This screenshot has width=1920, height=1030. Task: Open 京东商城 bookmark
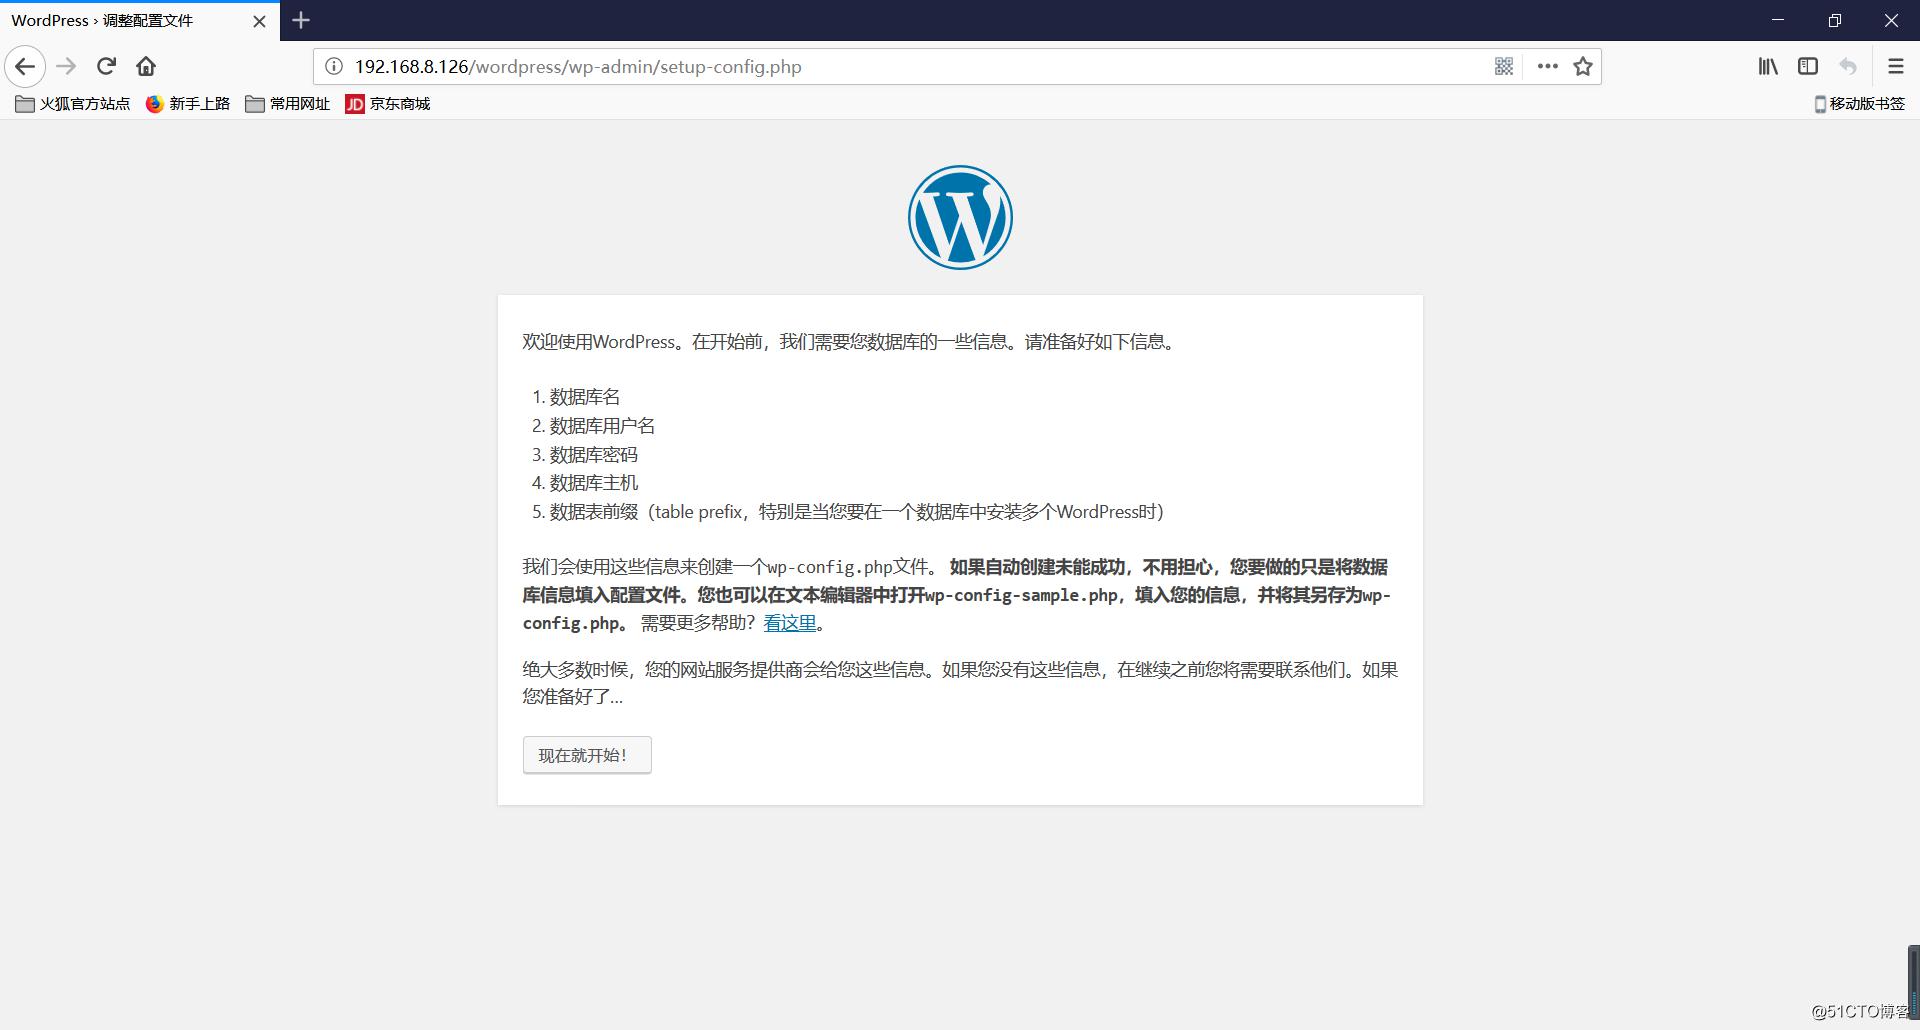(x=388, y=104)
